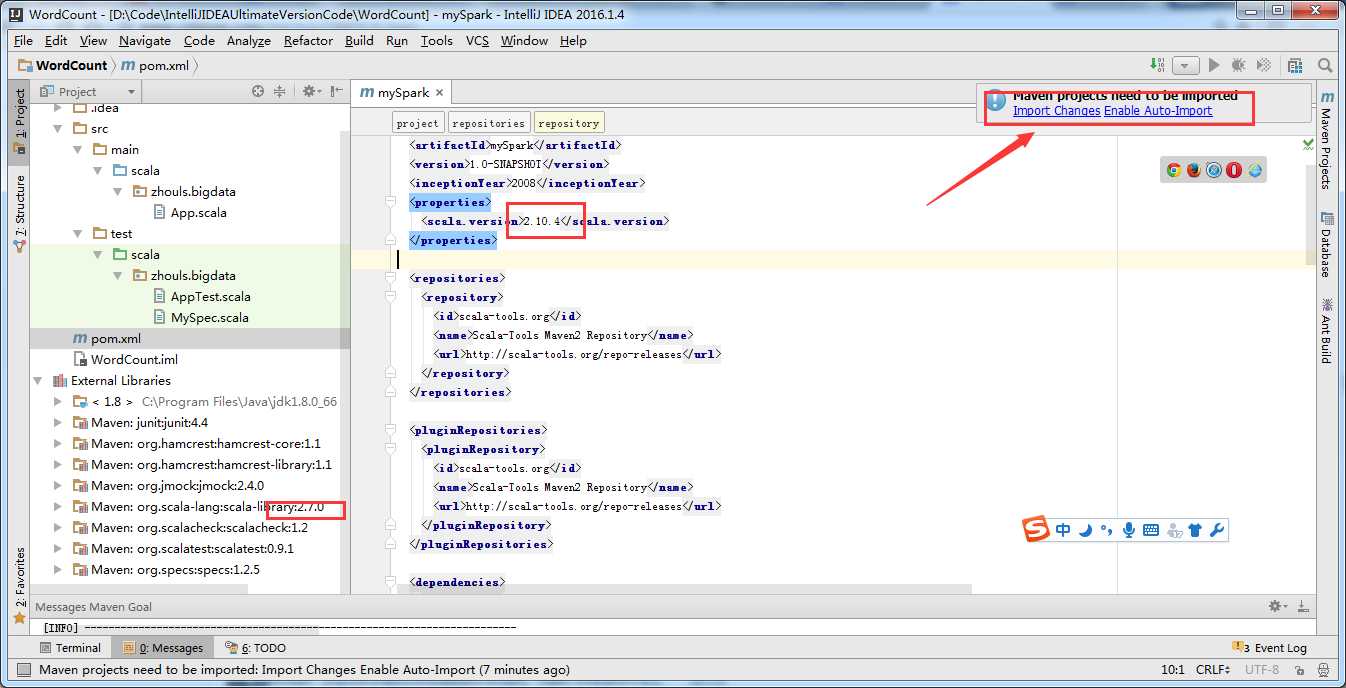Expand Maven: junit:junit:4.4 library

[58, 422]
